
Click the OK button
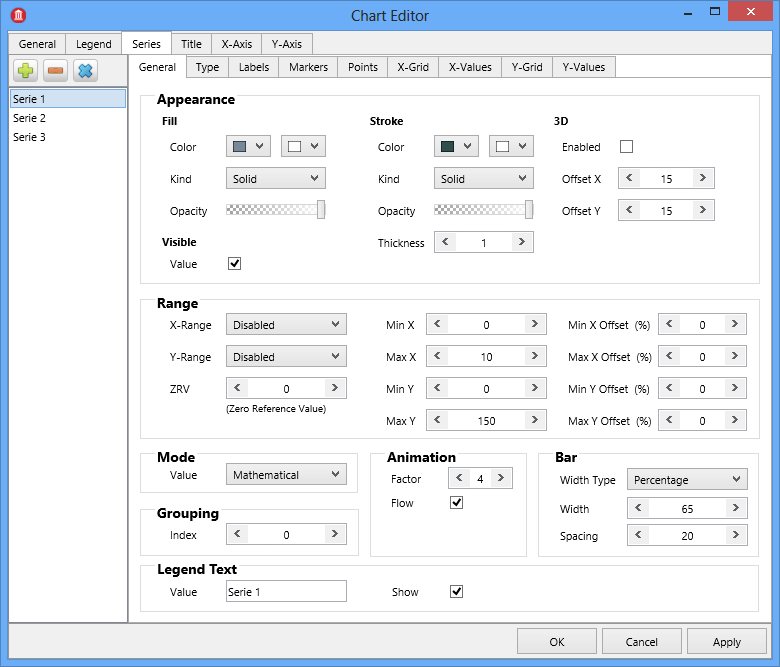(x=557, y=642)
